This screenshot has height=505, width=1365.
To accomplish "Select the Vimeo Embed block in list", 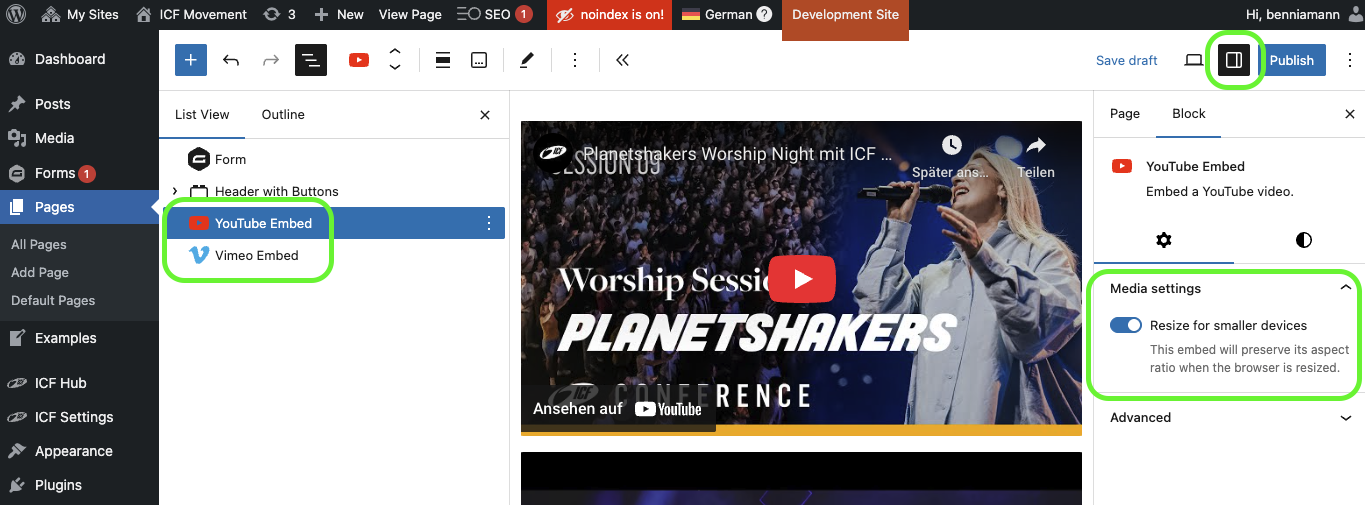I will tap(256, 255).
